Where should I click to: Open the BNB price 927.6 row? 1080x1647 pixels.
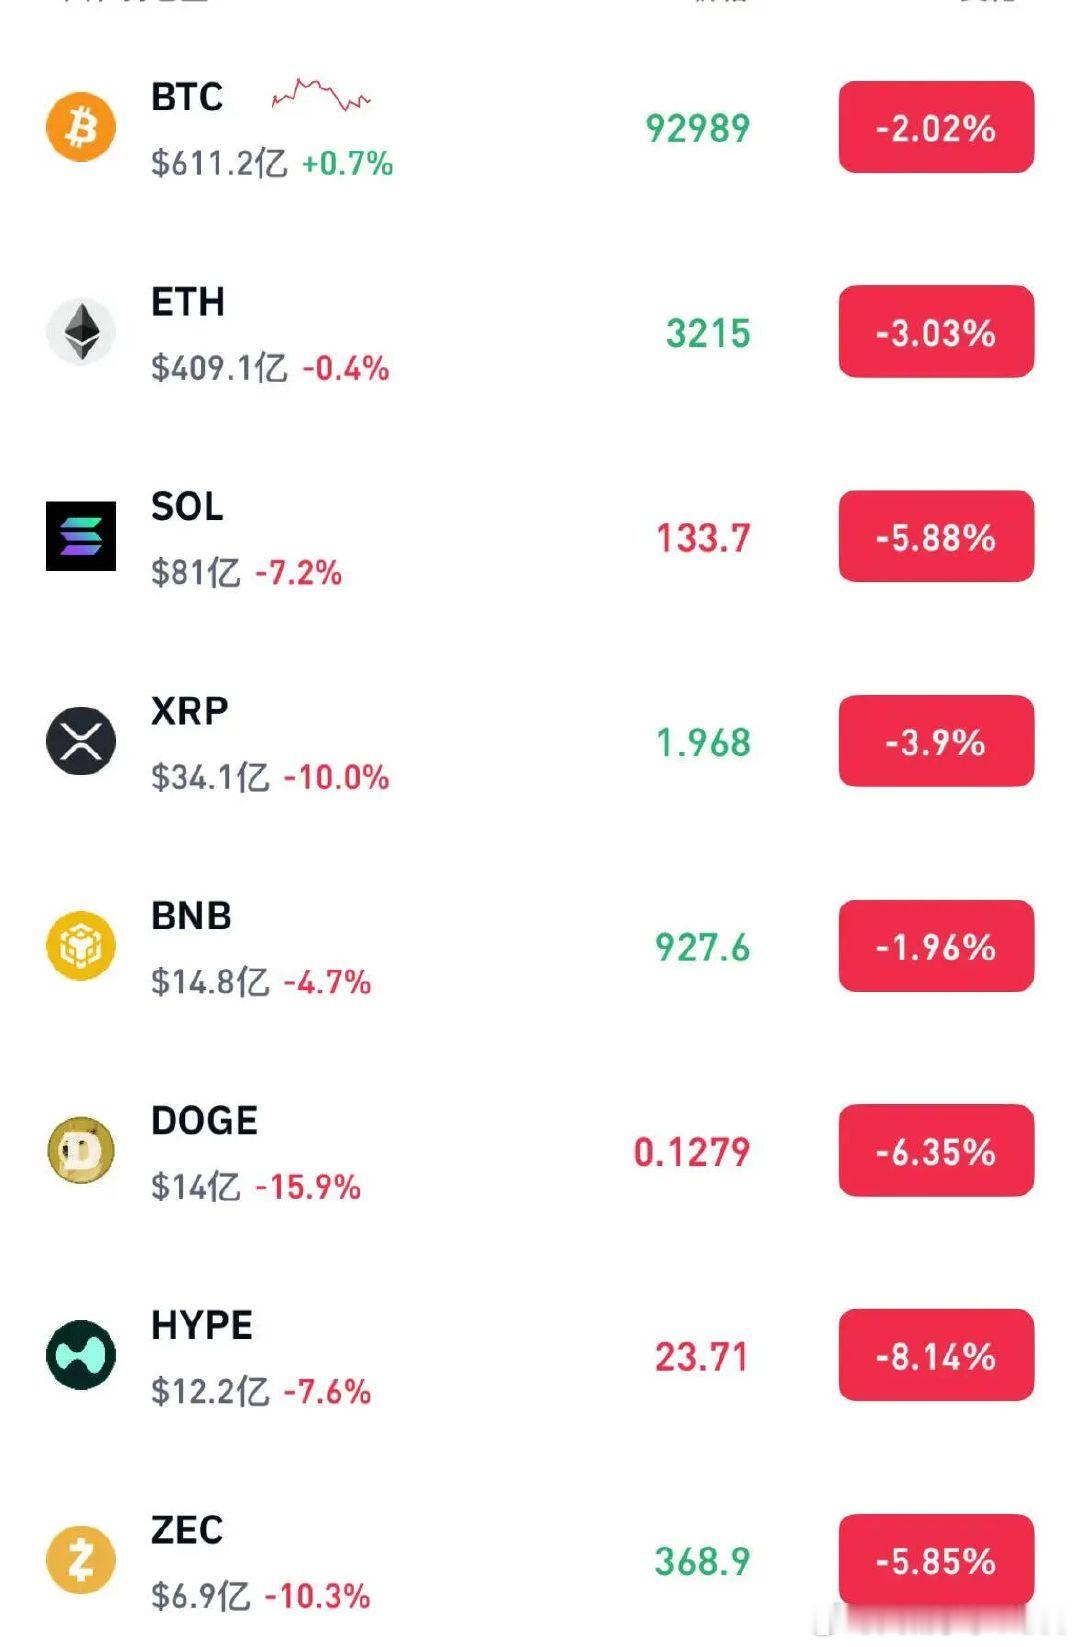tap(540, 947)
